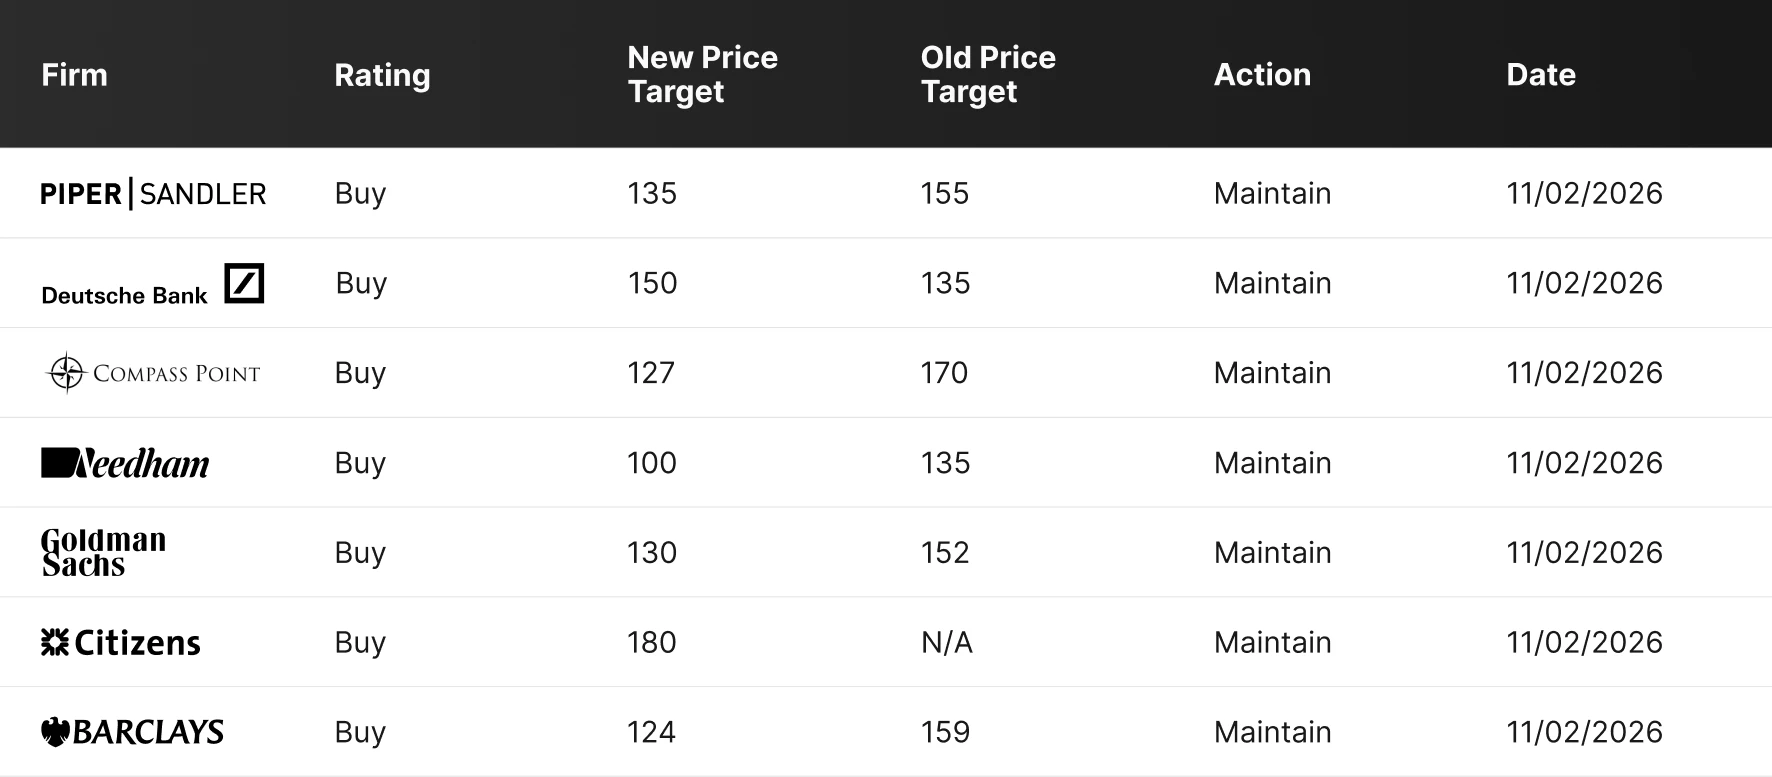Click the Citizens logo
Screen dimensions: 1772x777
(x=120, y=642)
